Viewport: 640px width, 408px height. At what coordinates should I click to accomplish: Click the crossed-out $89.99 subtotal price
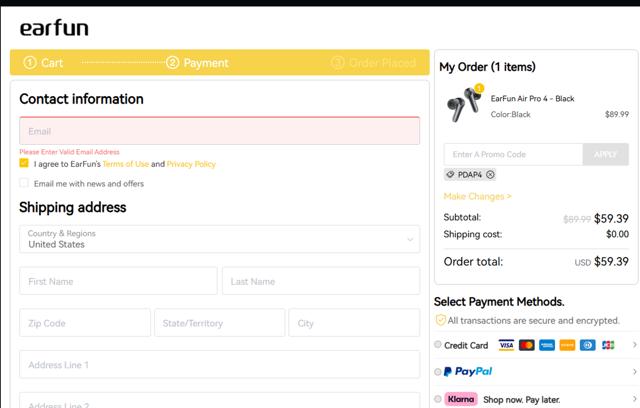click(x=577, y=220)
